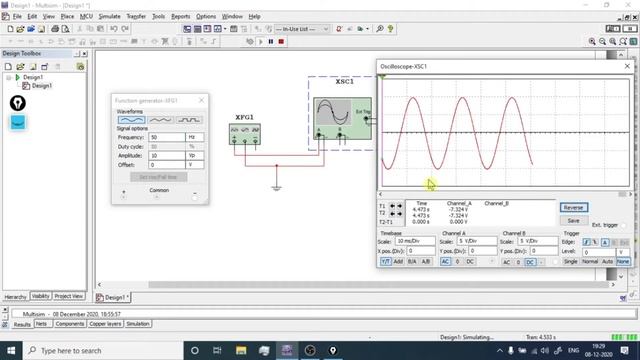Click the redo arrow icon
The height and width of the screenshot is (360, 640).
(x=125, y=29)
